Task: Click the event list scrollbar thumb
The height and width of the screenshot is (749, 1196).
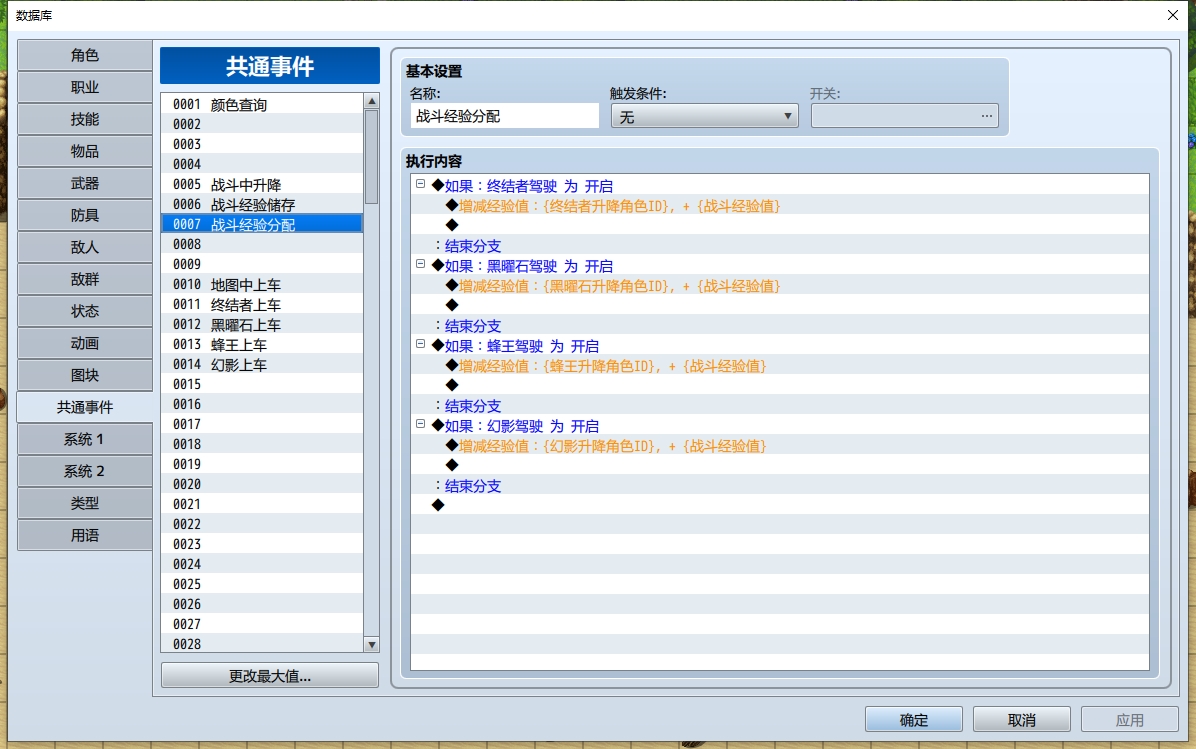Action: click(x=371, y=157)
